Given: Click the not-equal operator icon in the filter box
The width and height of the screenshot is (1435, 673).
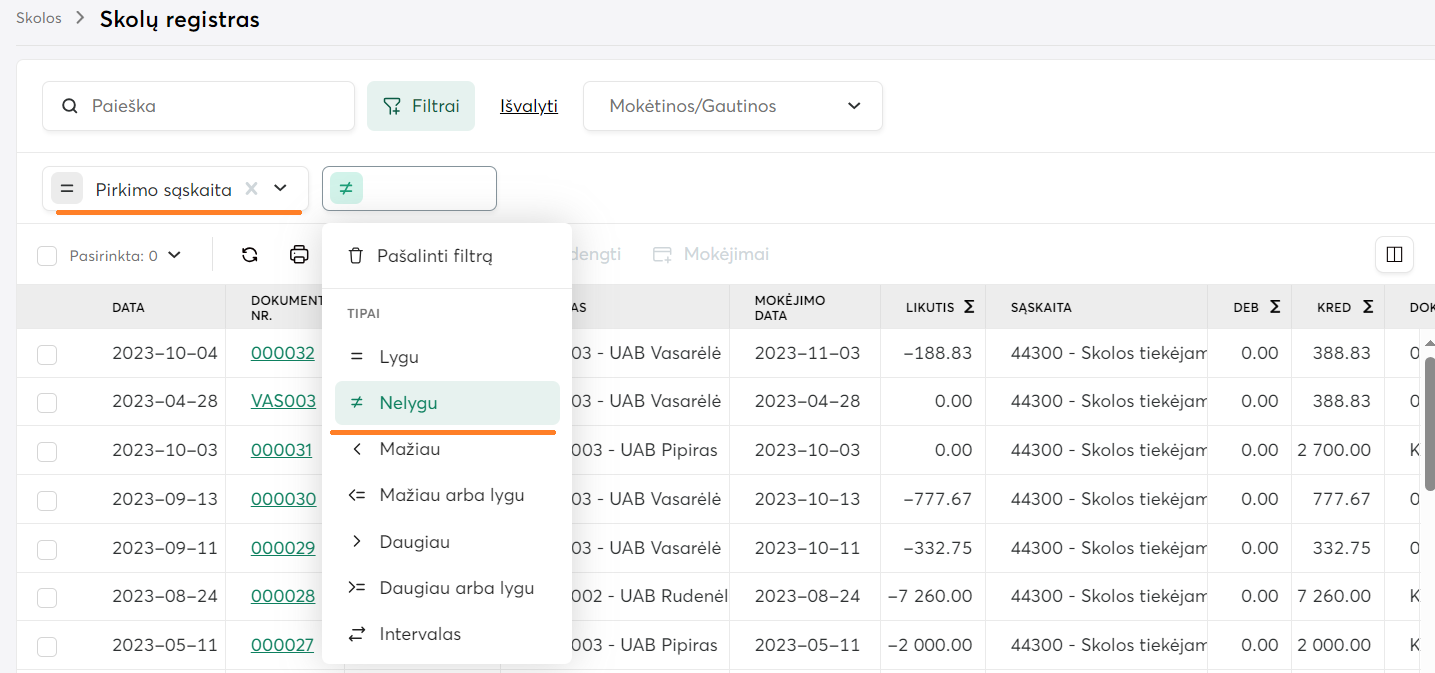Looking at the screenshot, I should click(x=346, y=188).
